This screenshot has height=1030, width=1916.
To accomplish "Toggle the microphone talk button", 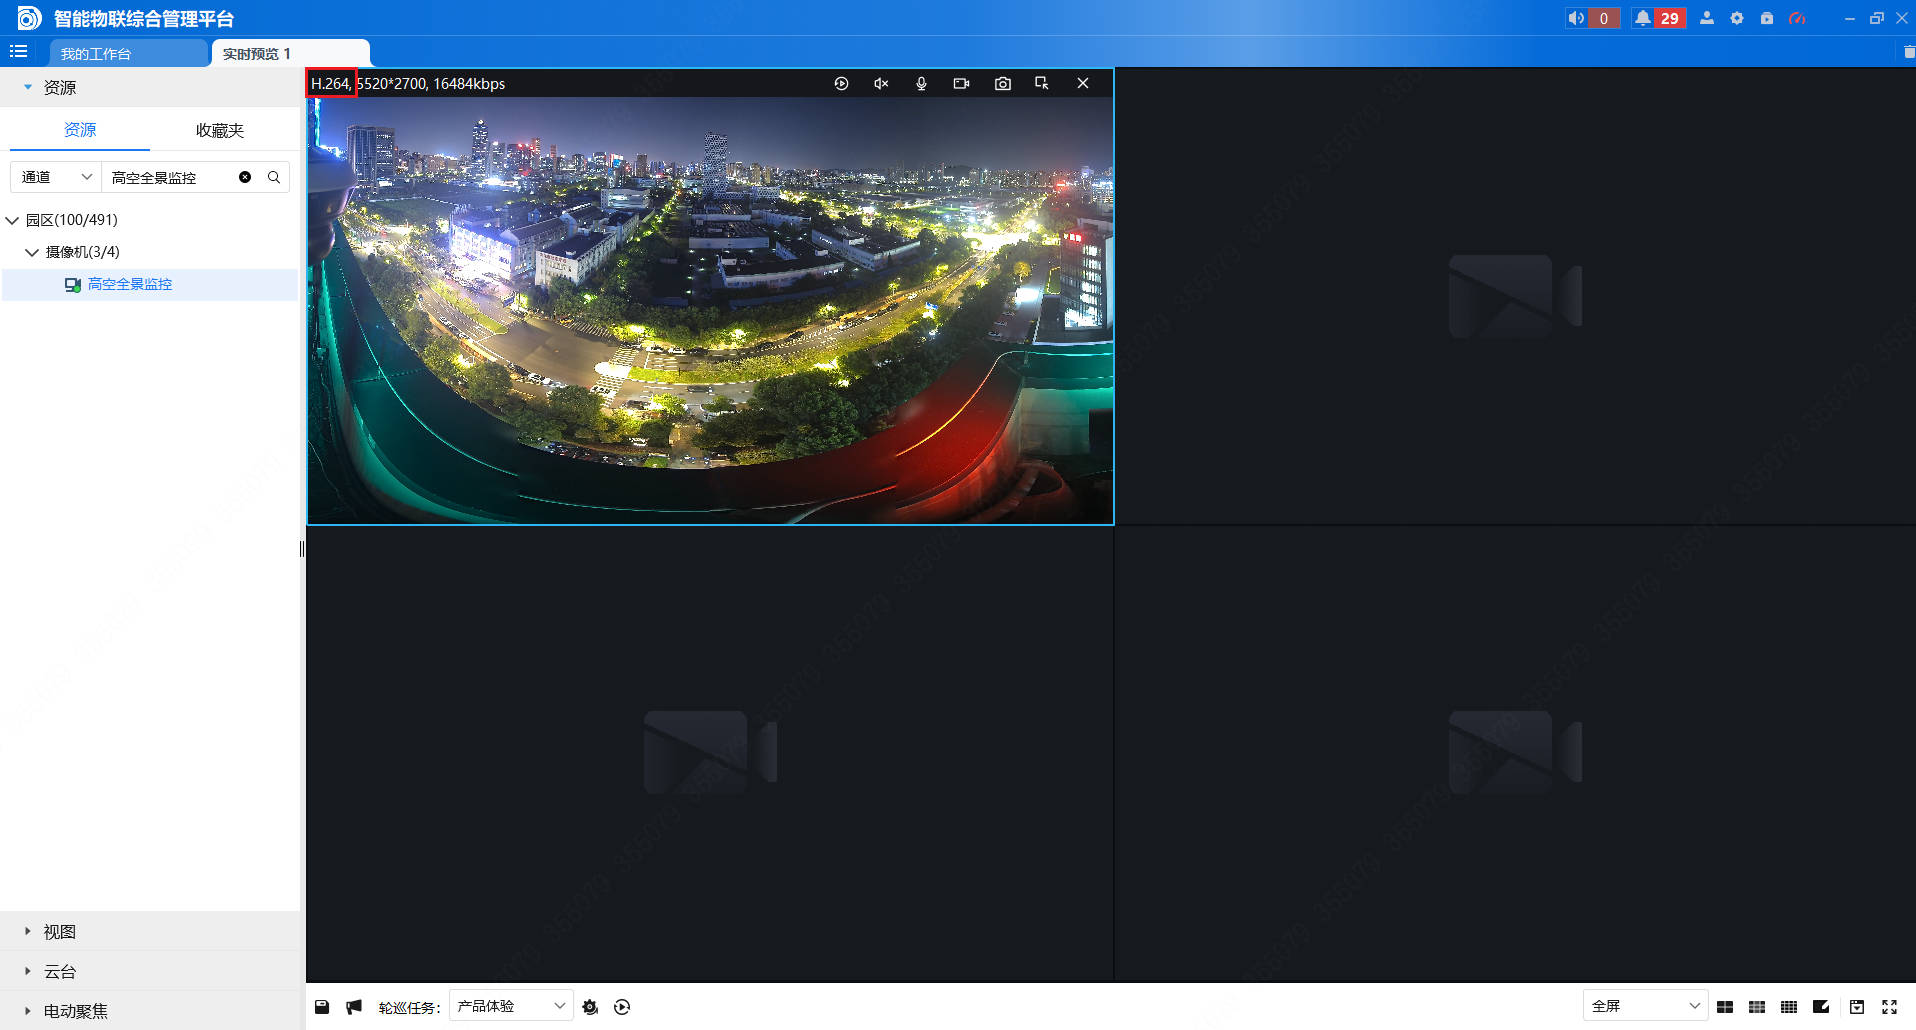I will point(921,84).
